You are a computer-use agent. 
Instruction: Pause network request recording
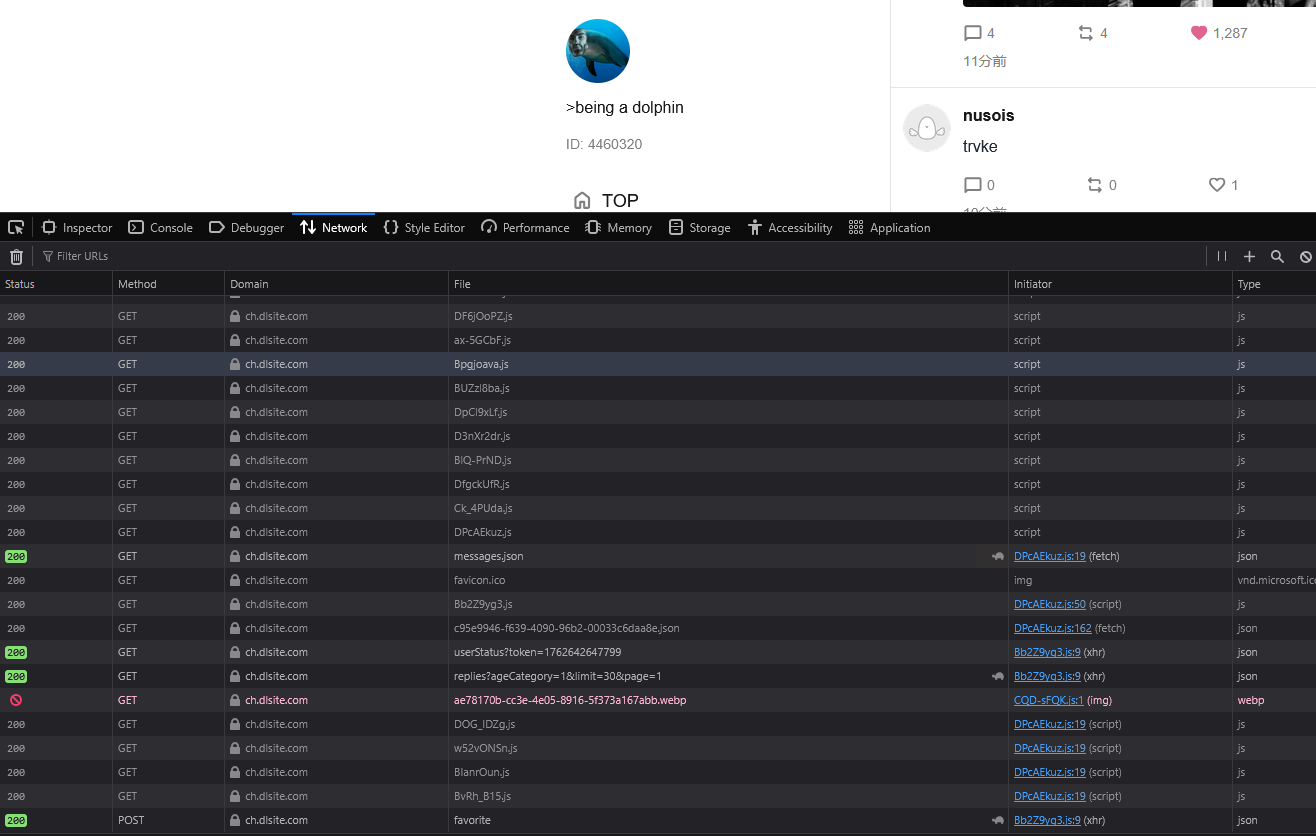(1222, 257)
